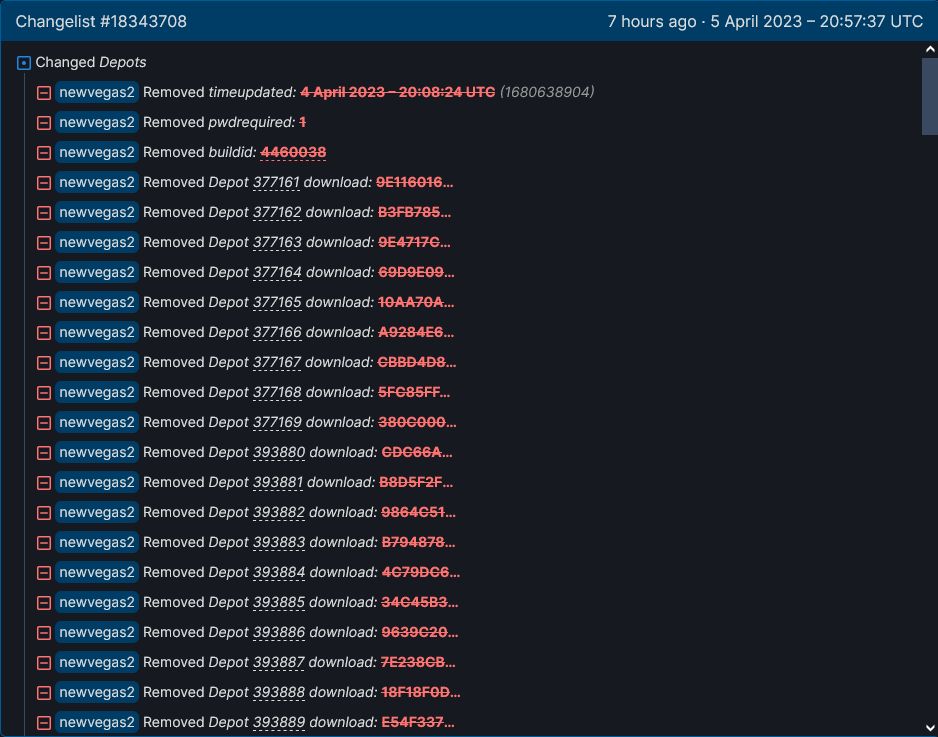
Task: Click minus icon on Depot 377165 row
Action: [x=44, y=303]
